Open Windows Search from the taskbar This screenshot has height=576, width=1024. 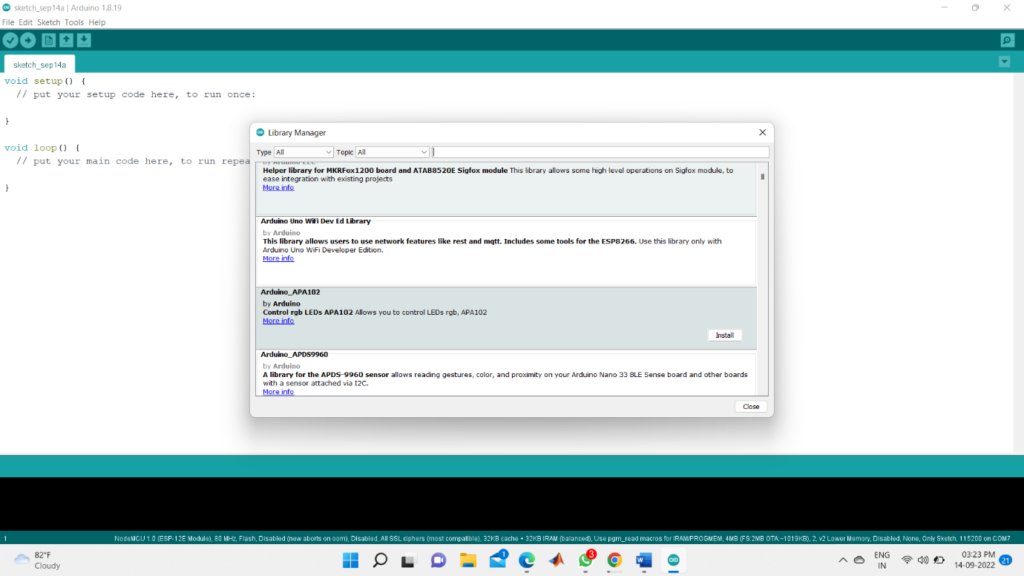(x=380, y=560)
